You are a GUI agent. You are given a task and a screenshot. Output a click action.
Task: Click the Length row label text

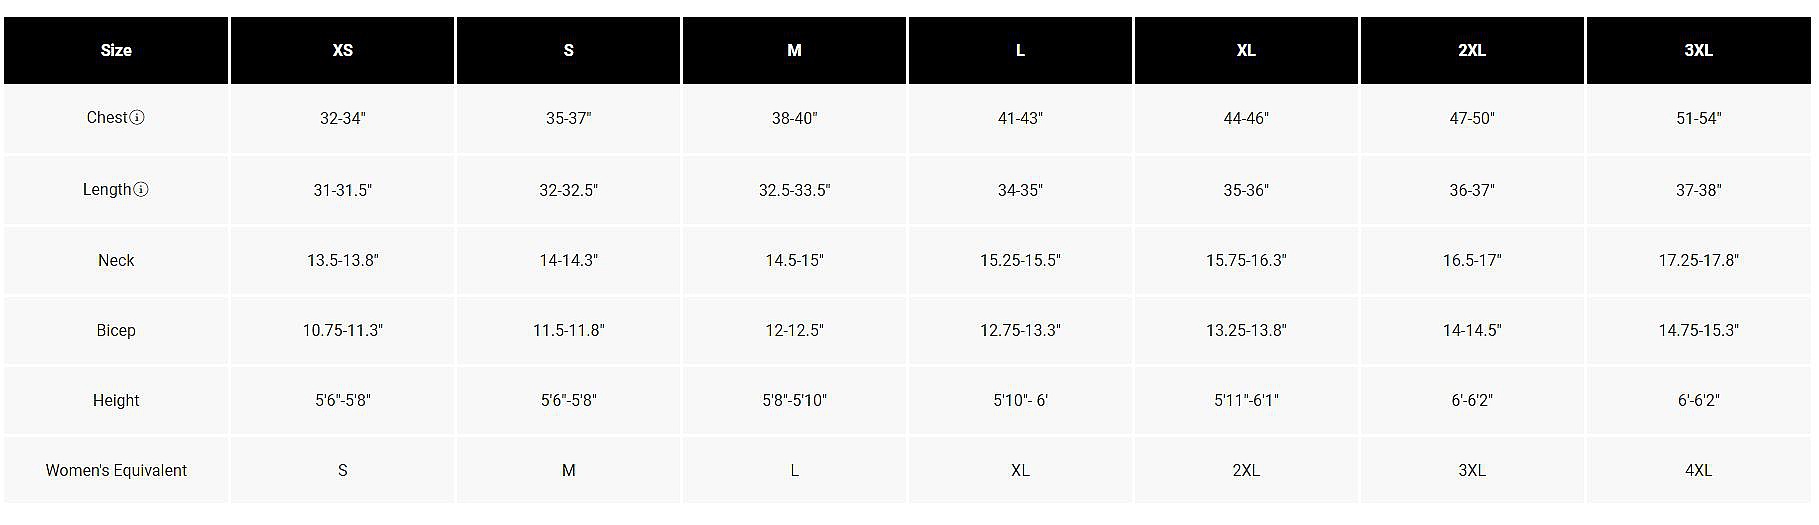[107, 190]
